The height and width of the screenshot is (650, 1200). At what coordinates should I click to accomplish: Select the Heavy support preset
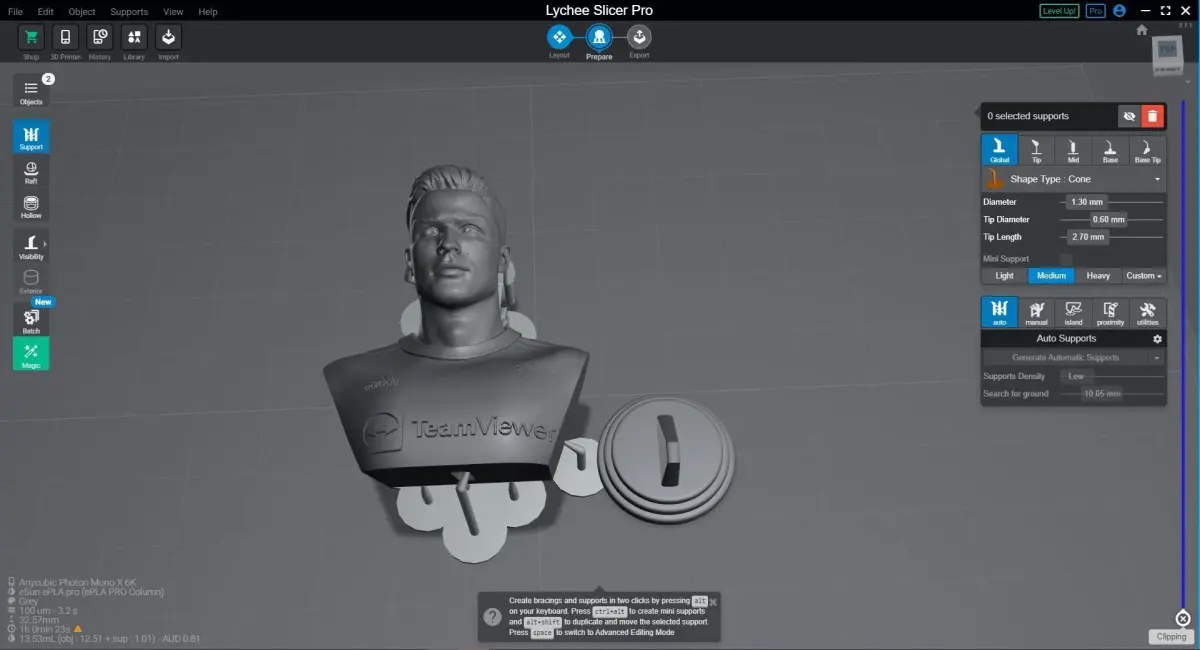(x=1098, y=276)
